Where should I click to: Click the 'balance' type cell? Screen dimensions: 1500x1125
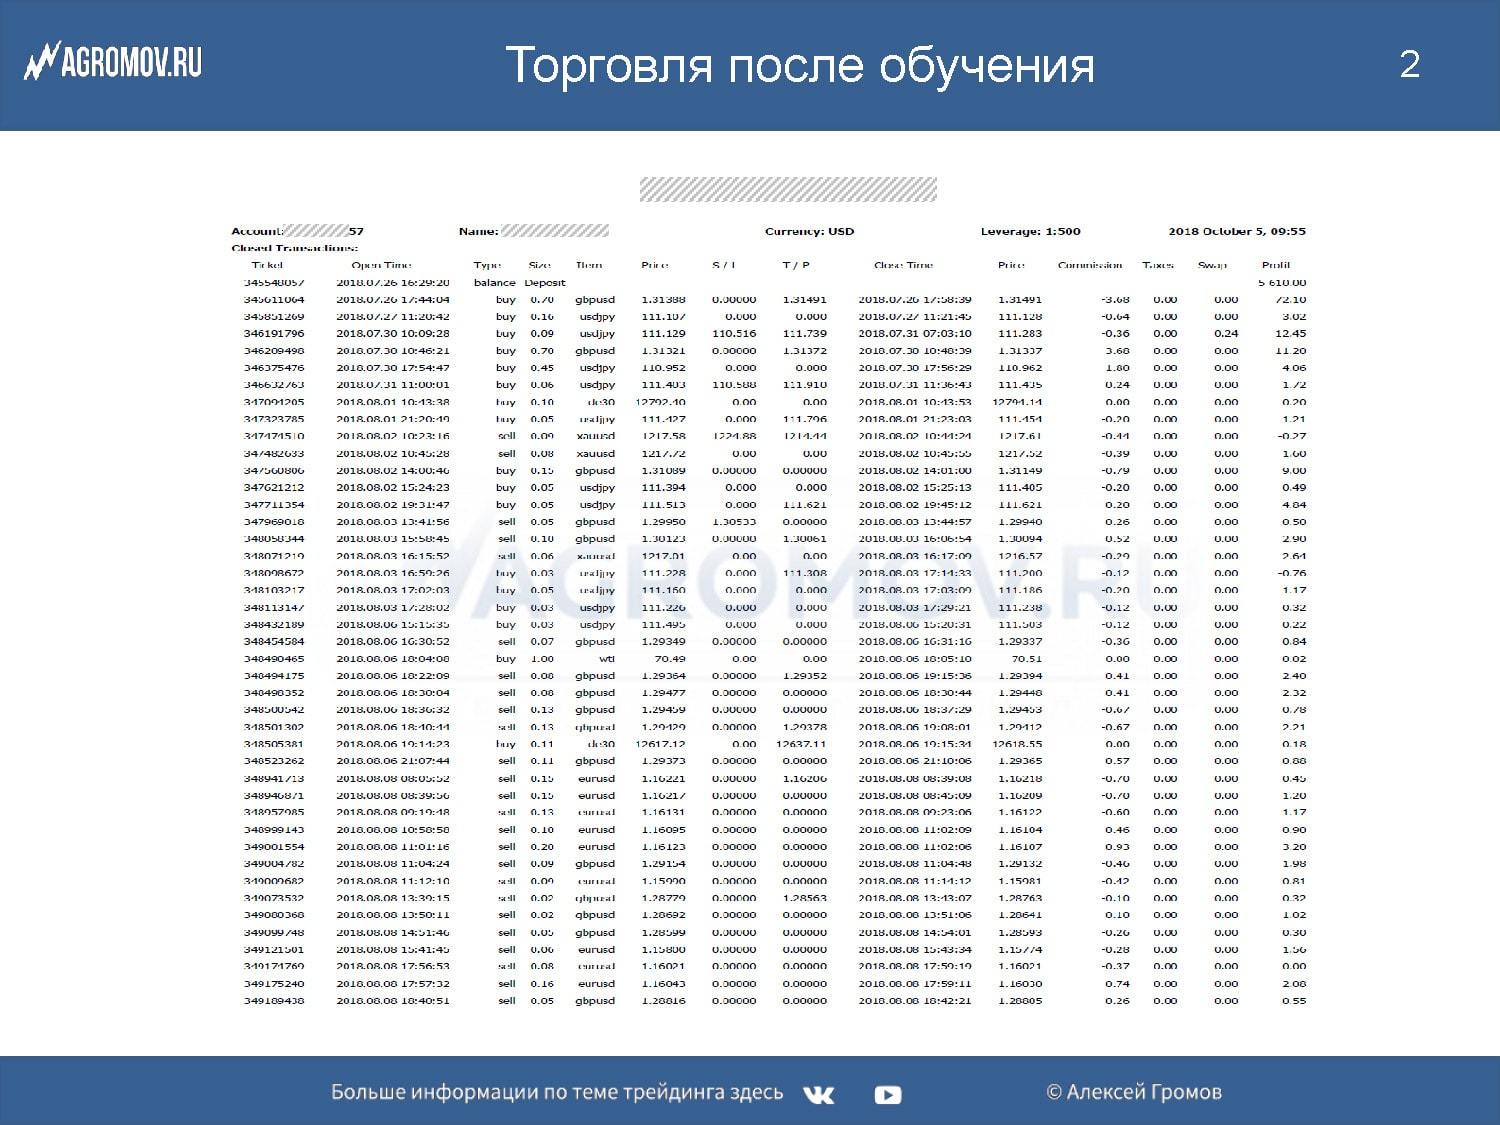pyautogui.click(x=494, y=282)
